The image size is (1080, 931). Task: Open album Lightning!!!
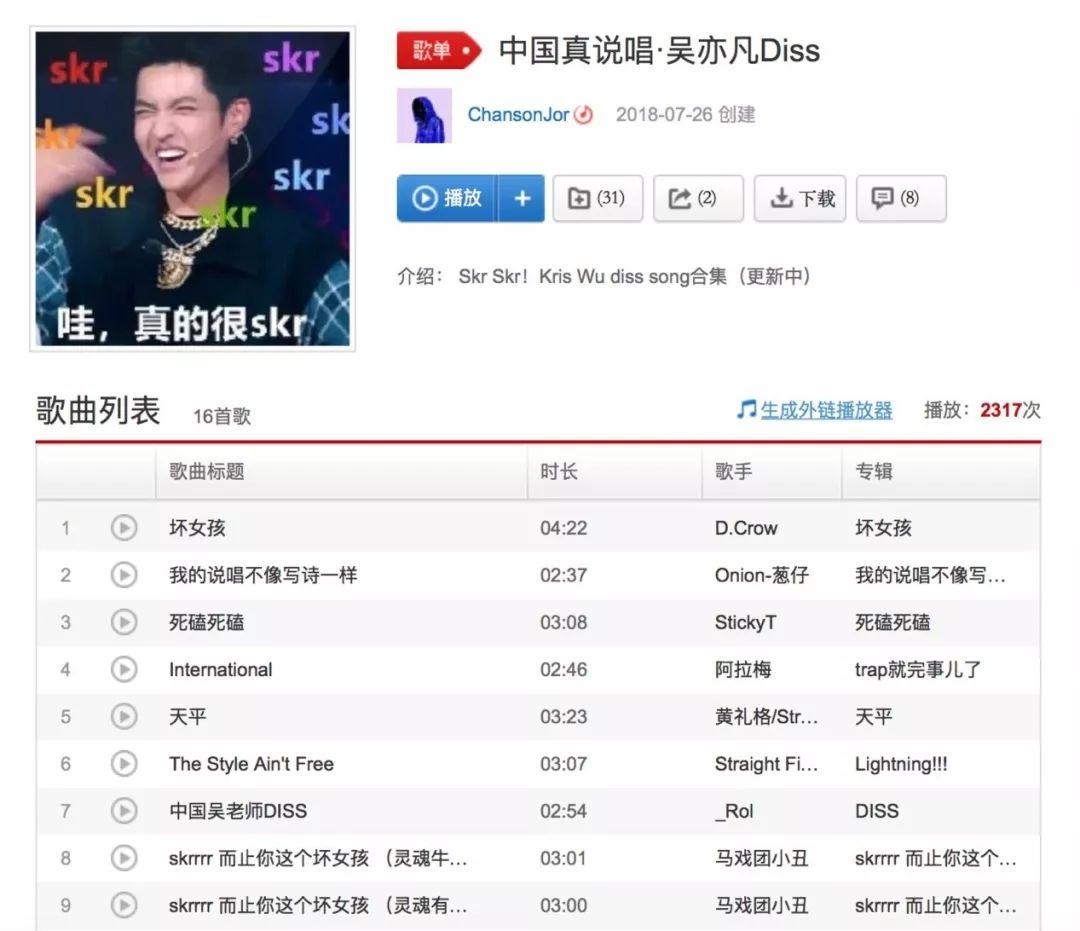pyautogui.click(x=901, y=764)
